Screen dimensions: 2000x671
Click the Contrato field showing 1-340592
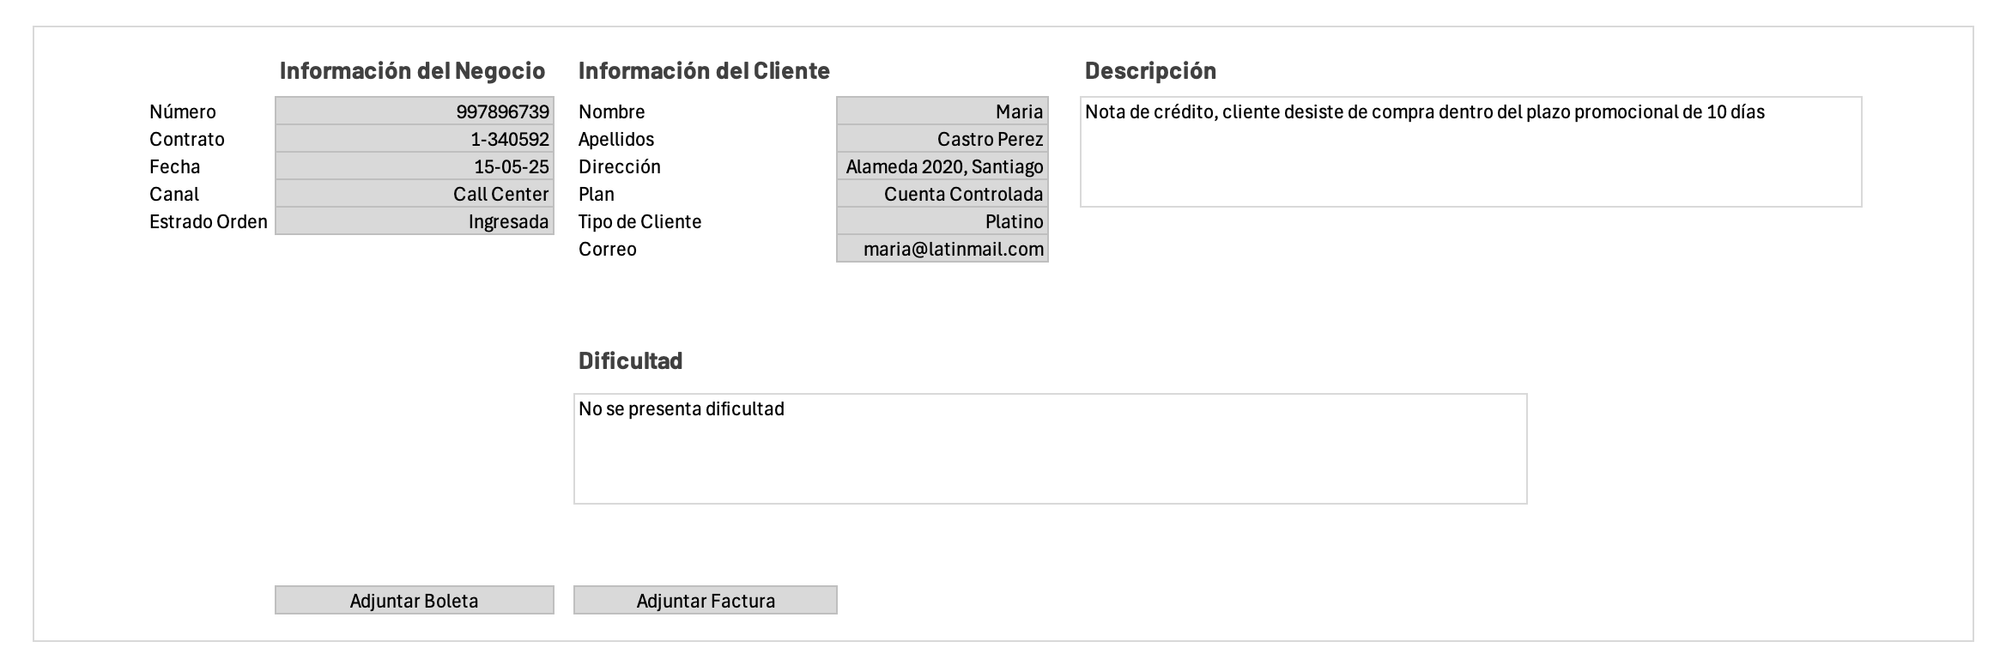[x=414, y=139]
